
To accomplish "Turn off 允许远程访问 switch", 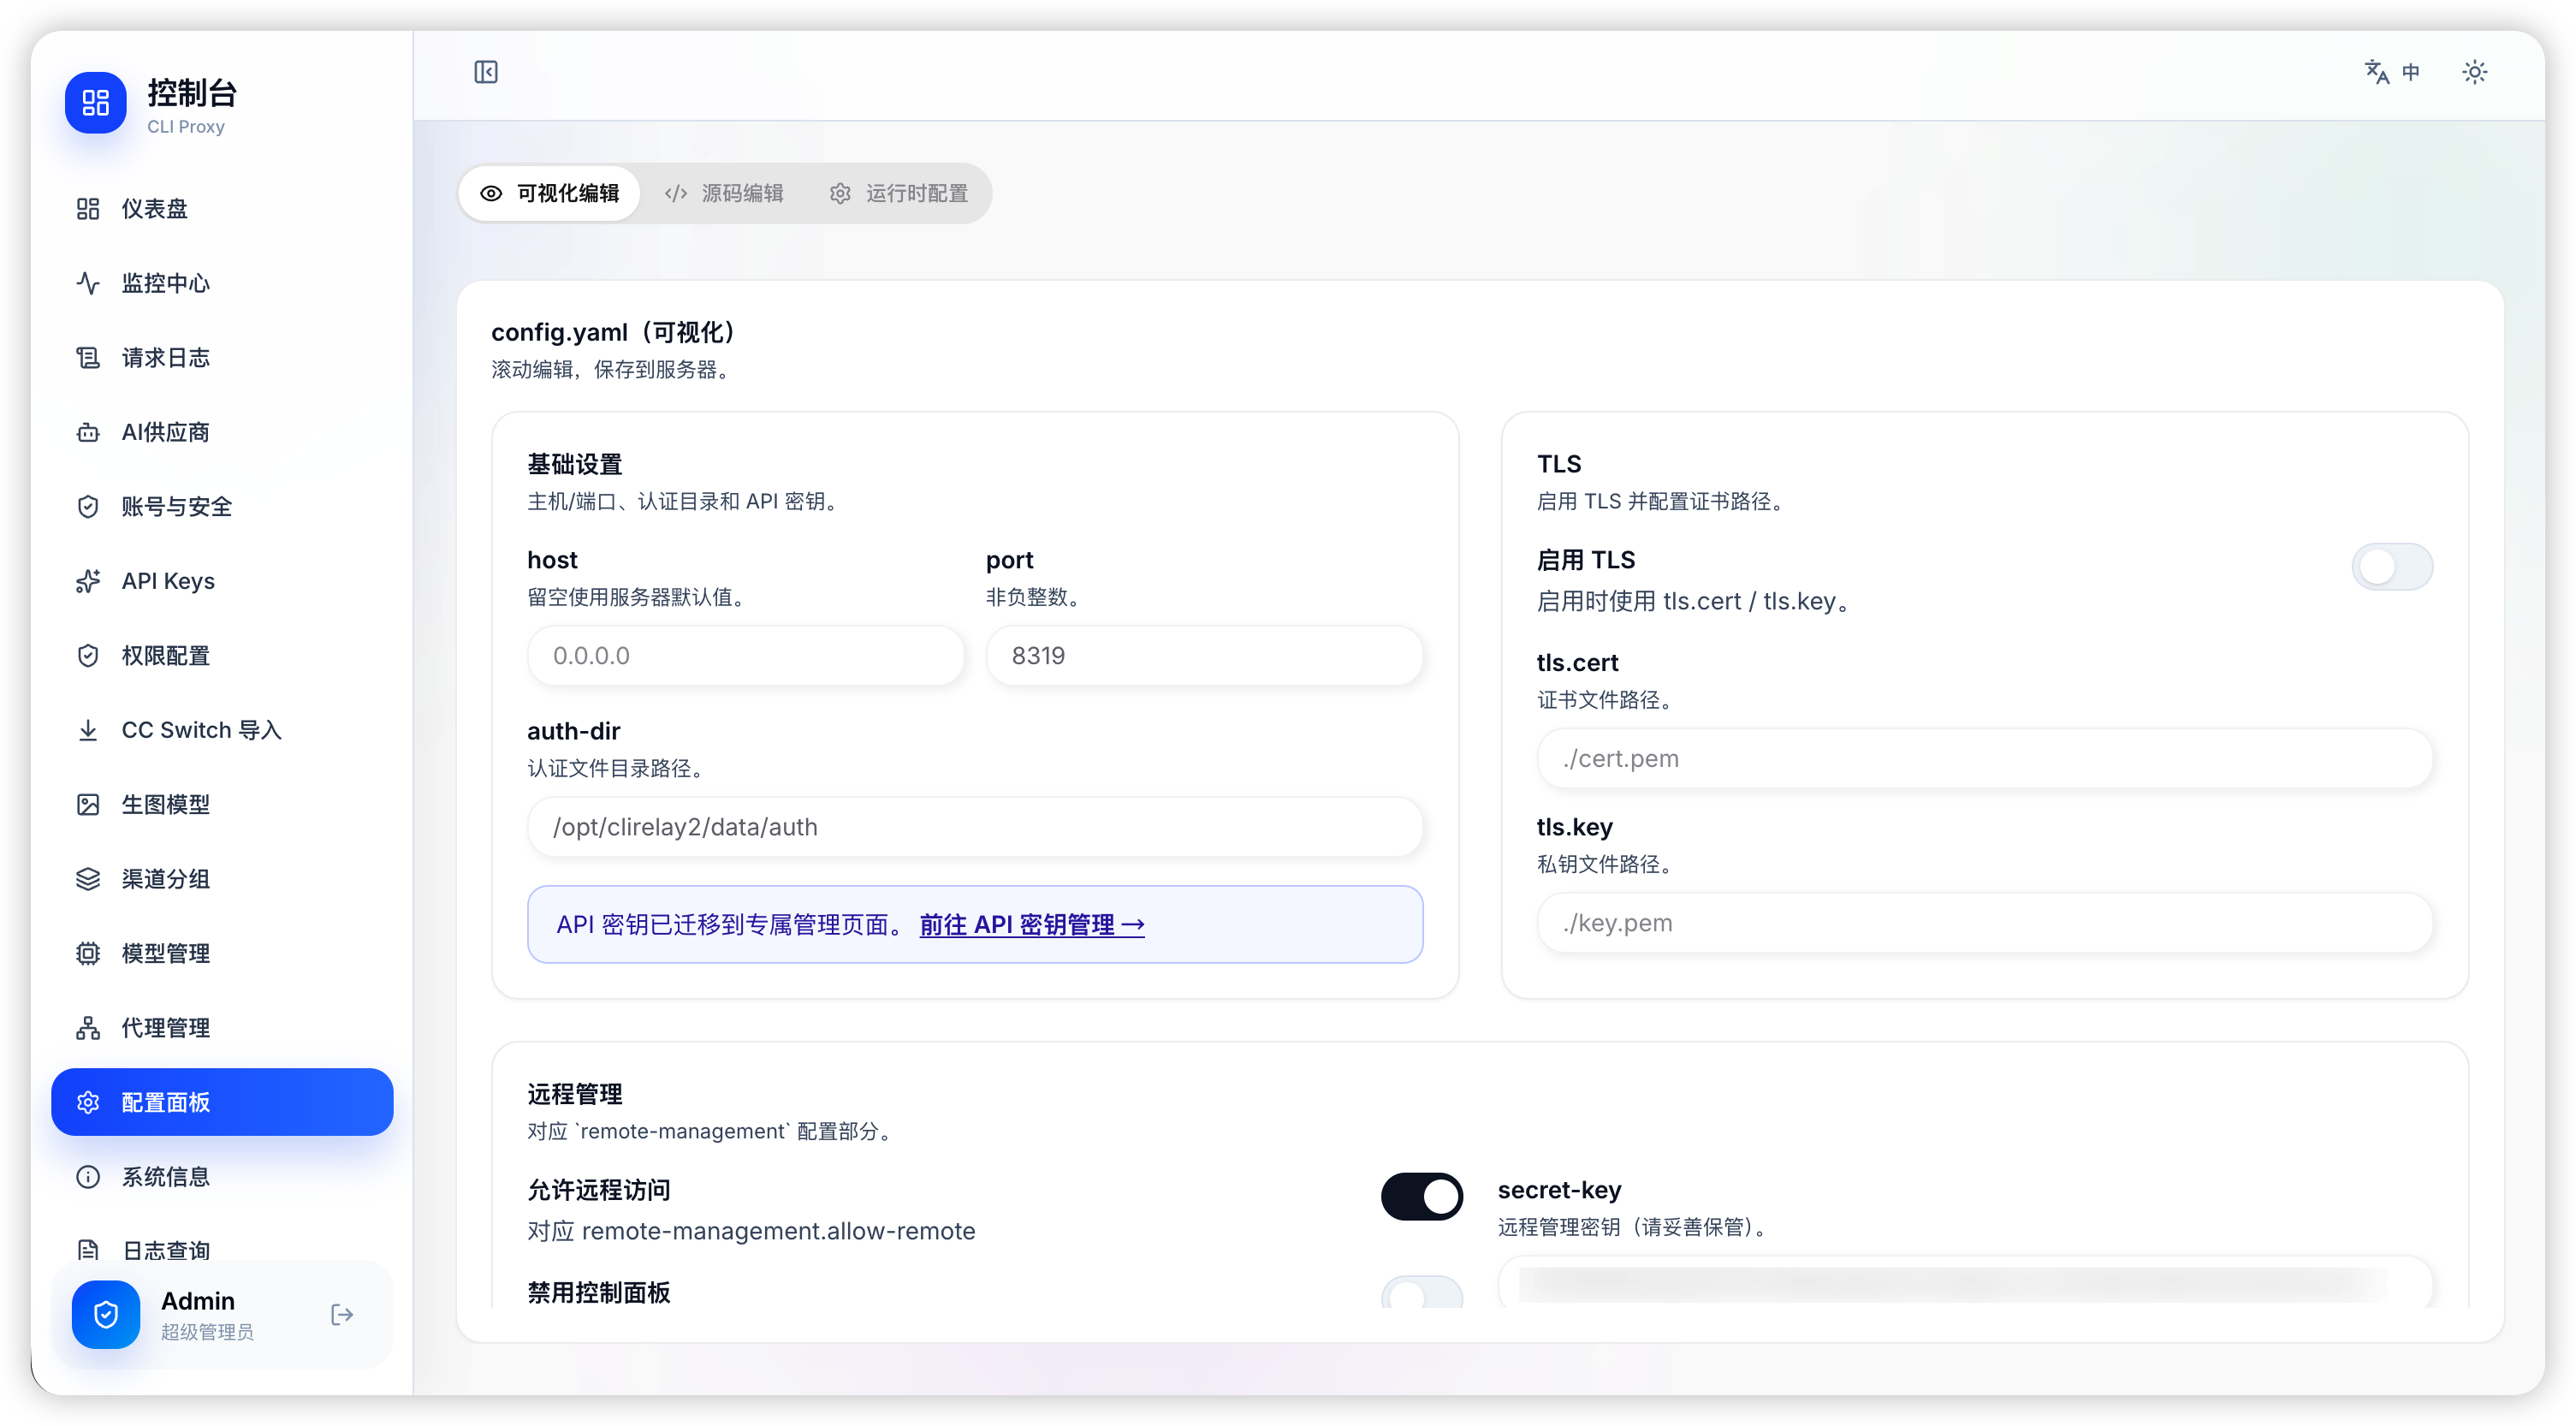I will 1421,1196.
